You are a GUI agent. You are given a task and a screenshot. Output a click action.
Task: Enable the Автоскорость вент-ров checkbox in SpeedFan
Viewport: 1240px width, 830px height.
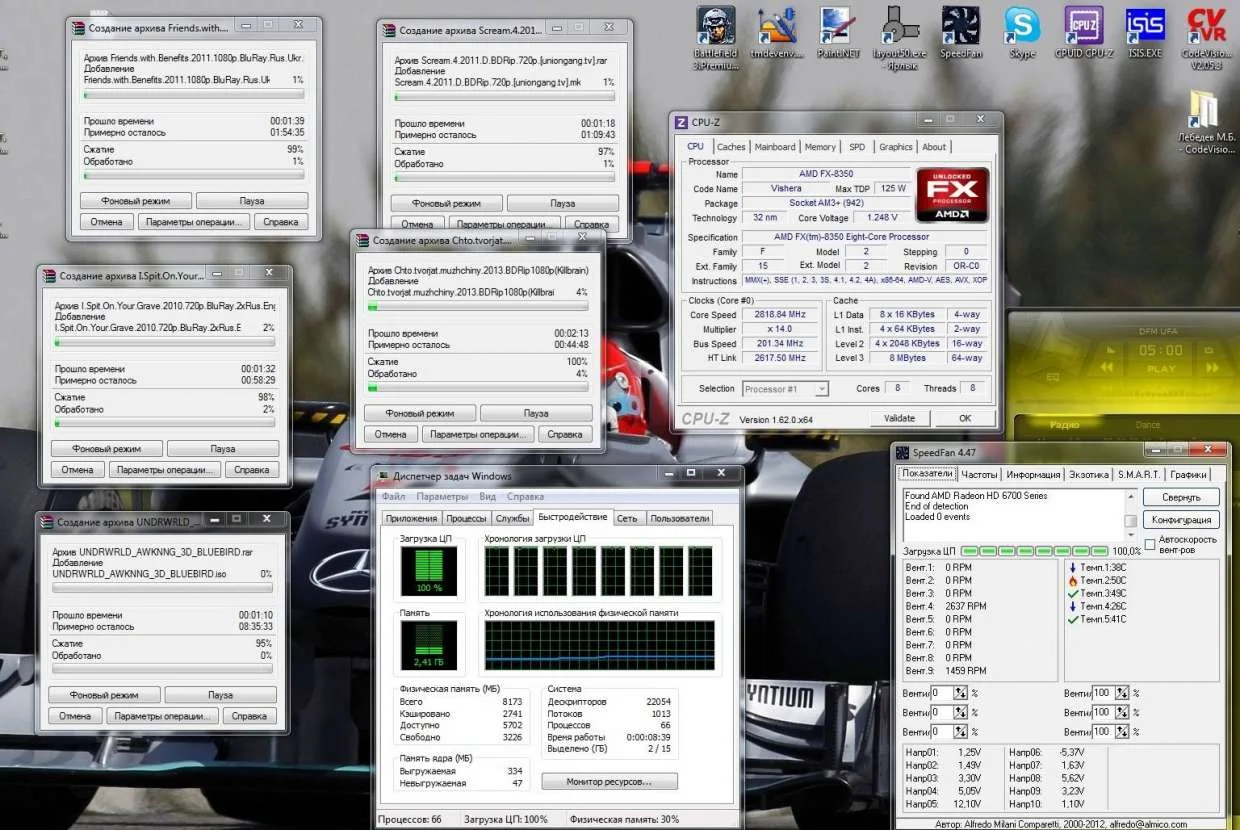pyautogui.click(x=1150, y=545)
